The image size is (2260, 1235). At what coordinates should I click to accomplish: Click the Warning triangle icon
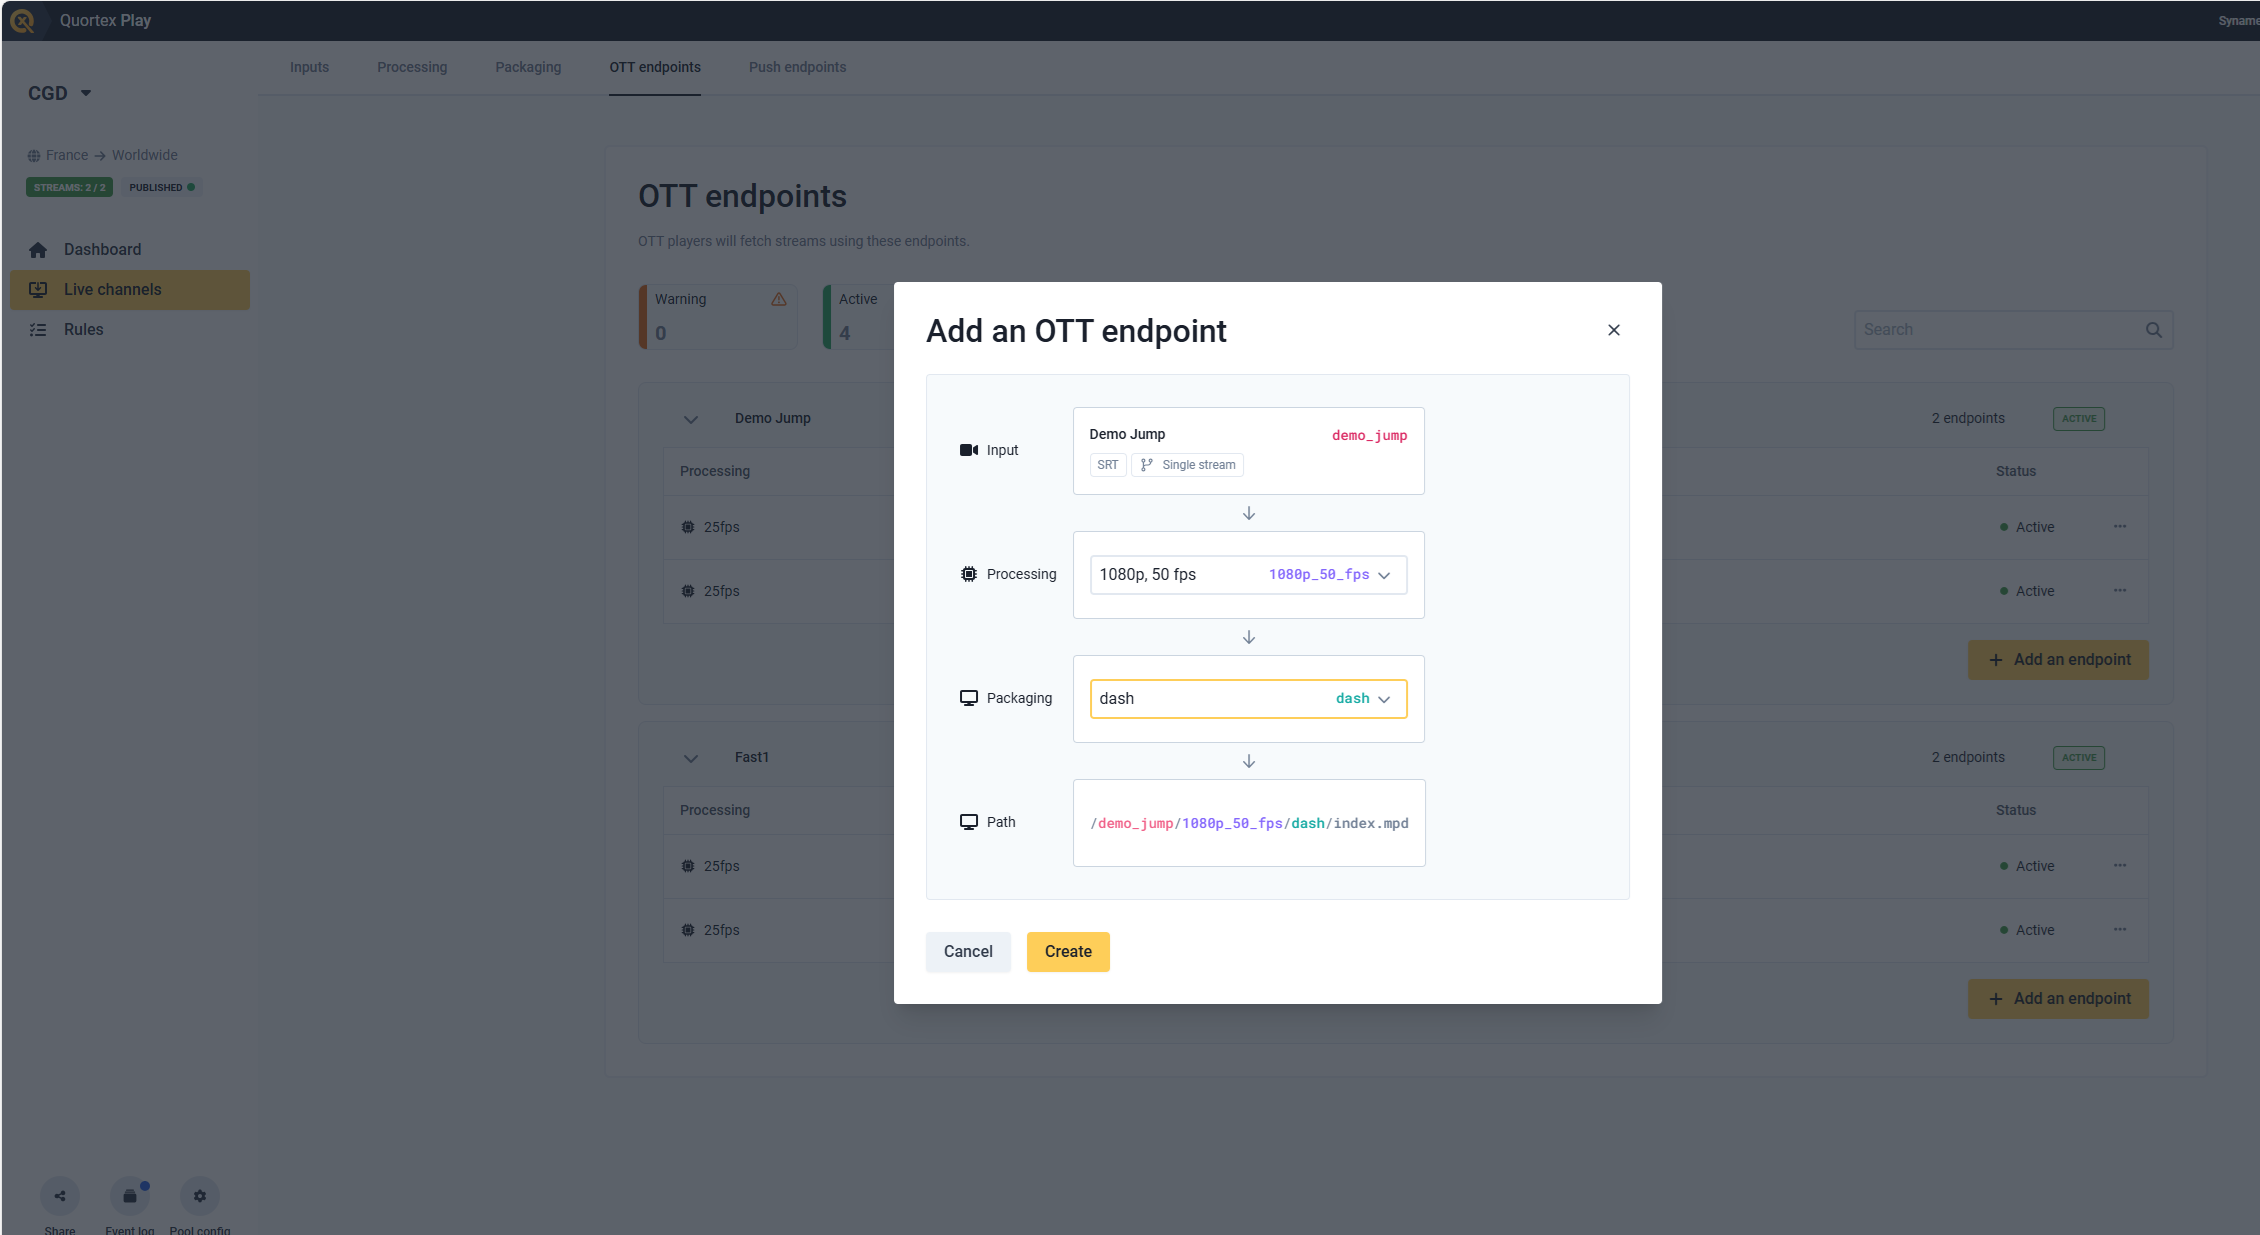[x=779, y=299]
